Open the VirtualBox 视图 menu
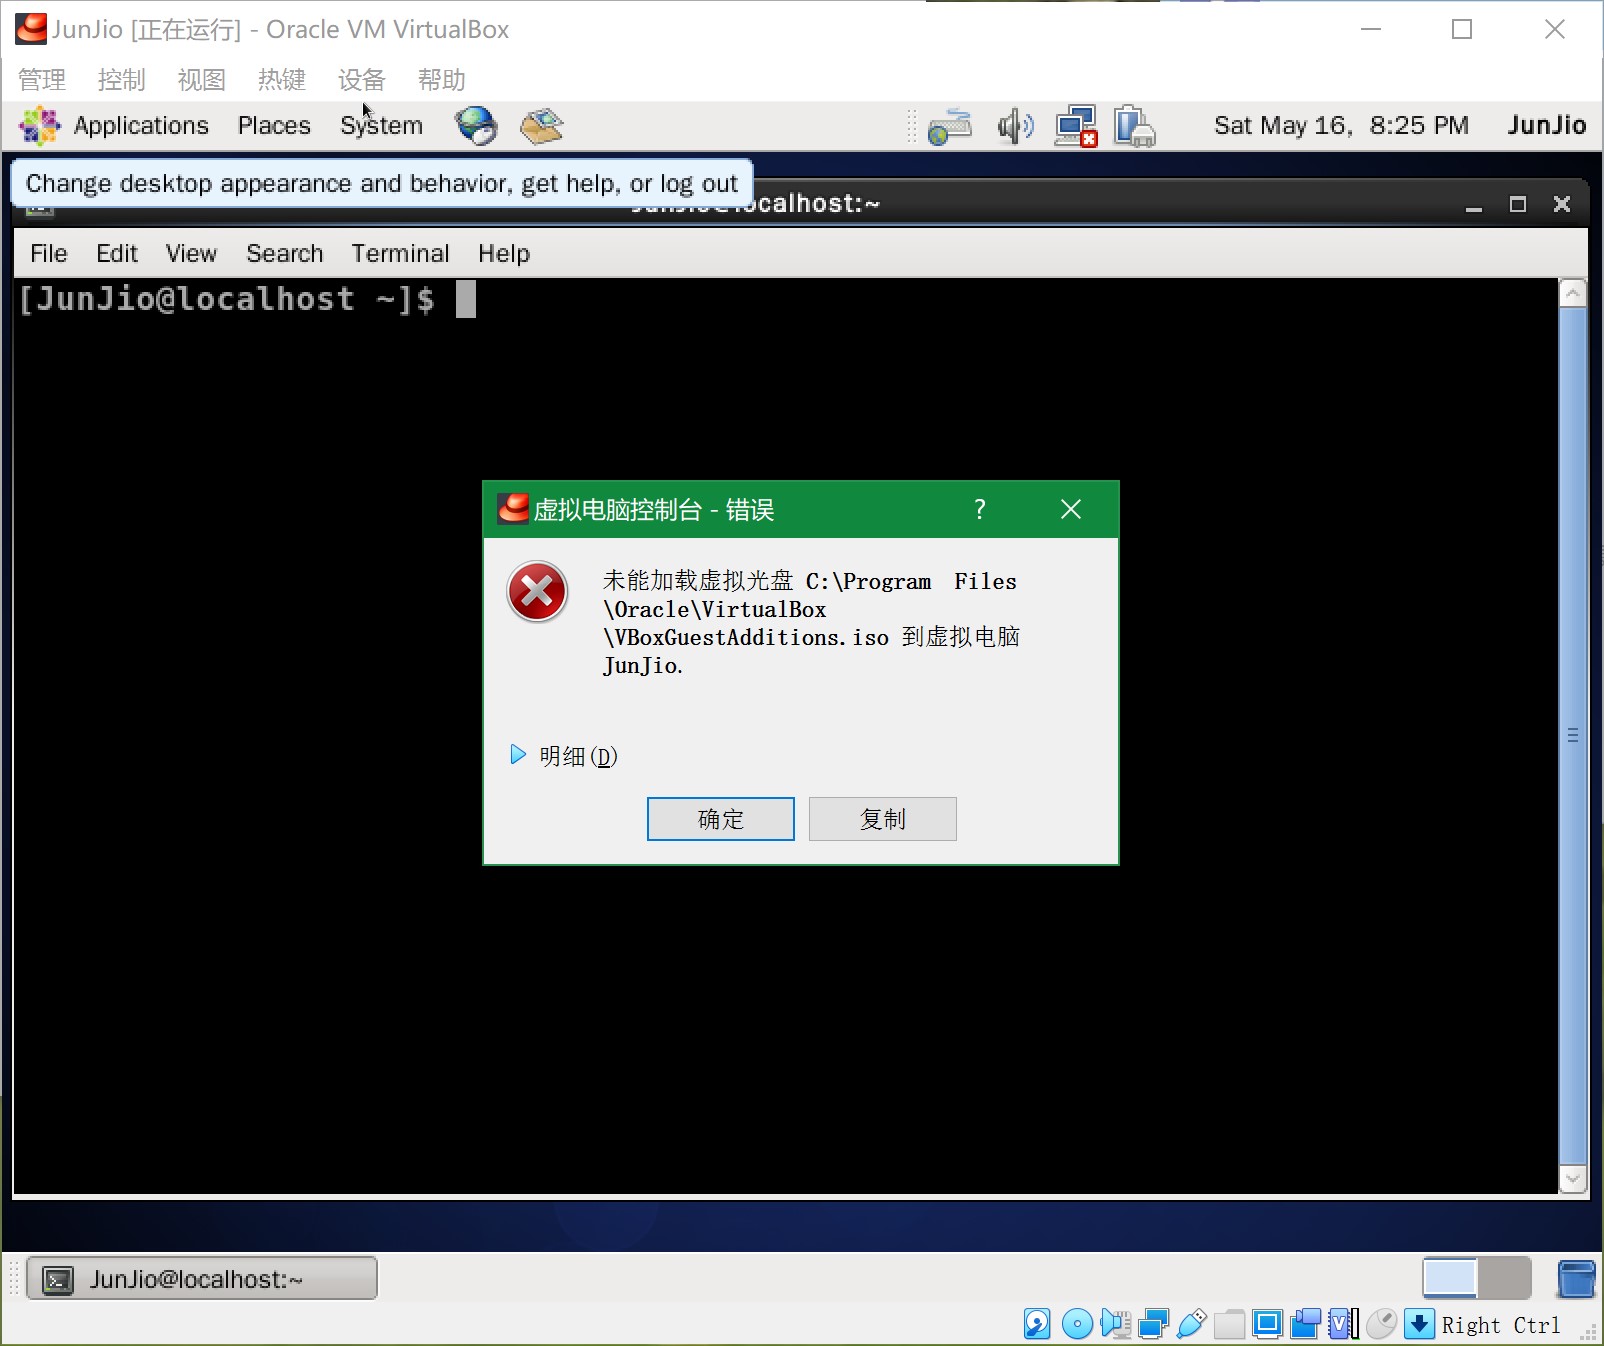Screen dimensions: 1604x1346 [x=202, y=80]
